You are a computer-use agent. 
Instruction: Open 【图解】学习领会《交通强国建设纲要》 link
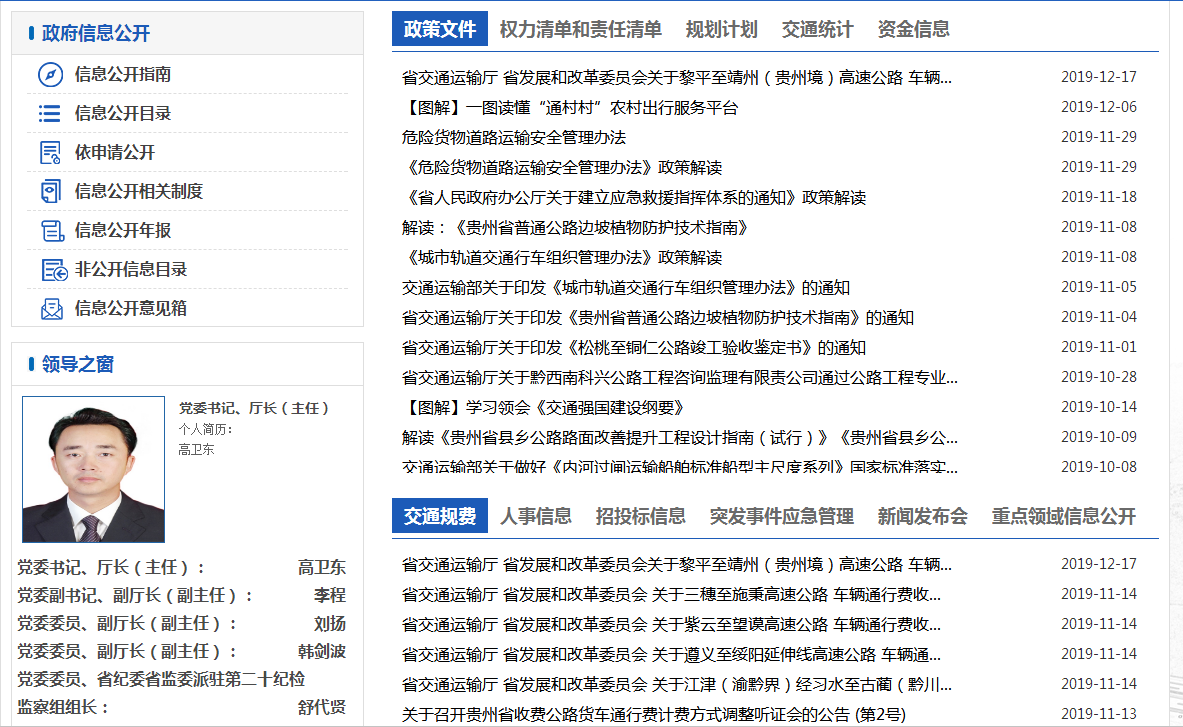[x=543, y=408]
